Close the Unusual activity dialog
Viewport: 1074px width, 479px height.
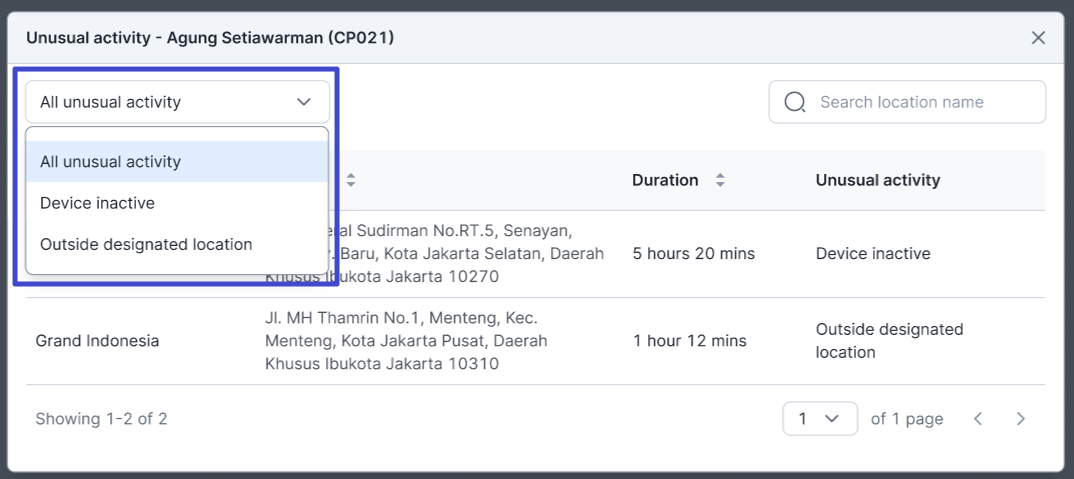pos(1038,38)
